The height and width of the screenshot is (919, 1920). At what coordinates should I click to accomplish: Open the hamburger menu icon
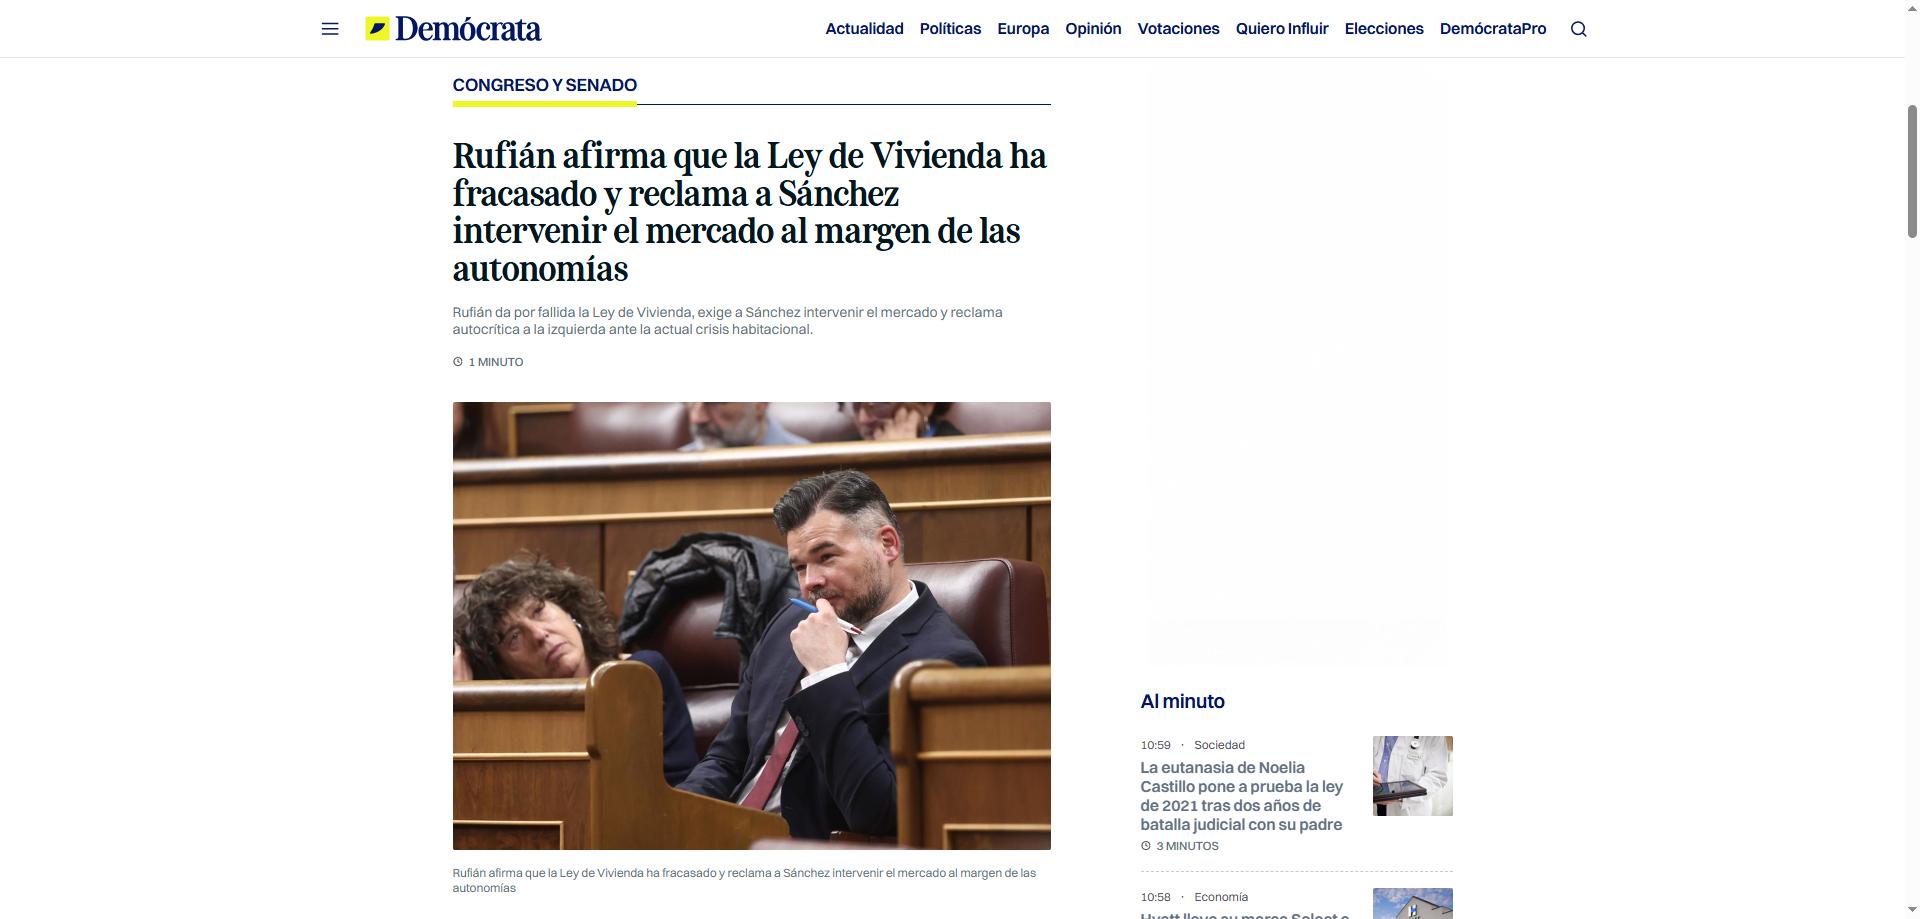[x=330, y=29]
